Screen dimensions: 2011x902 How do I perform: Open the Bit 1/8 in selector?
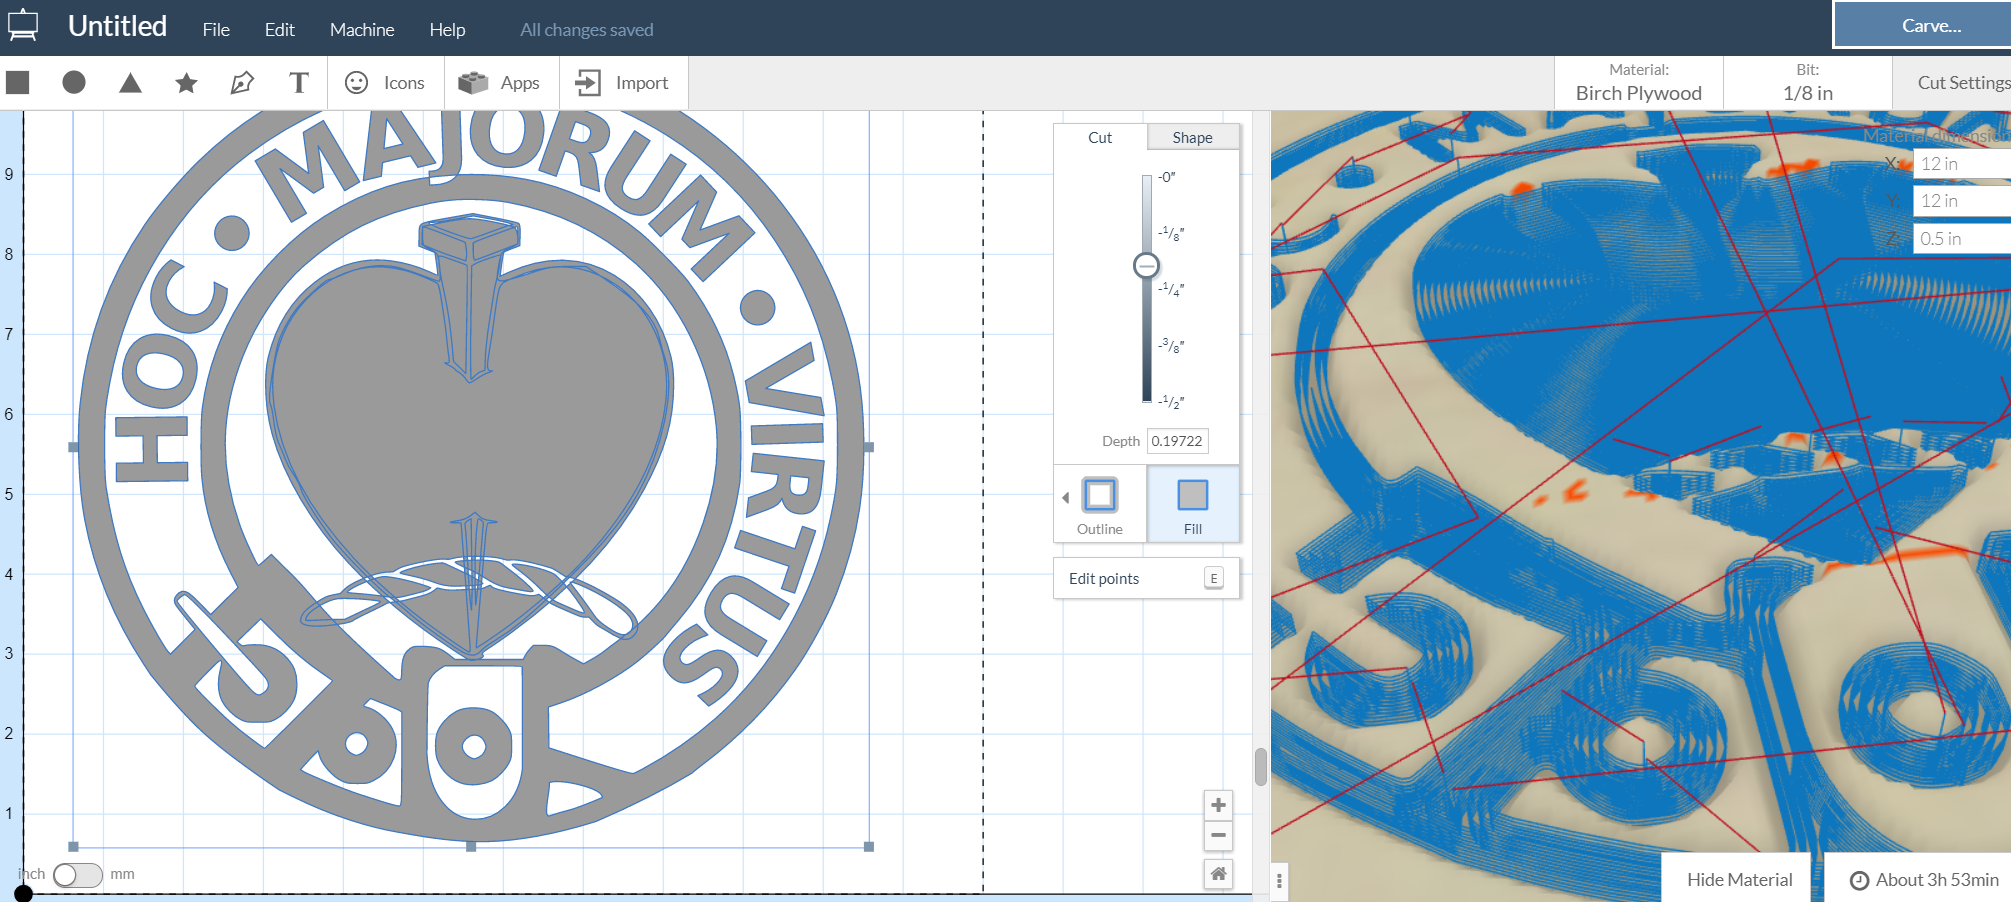(x=1808, y=83)
